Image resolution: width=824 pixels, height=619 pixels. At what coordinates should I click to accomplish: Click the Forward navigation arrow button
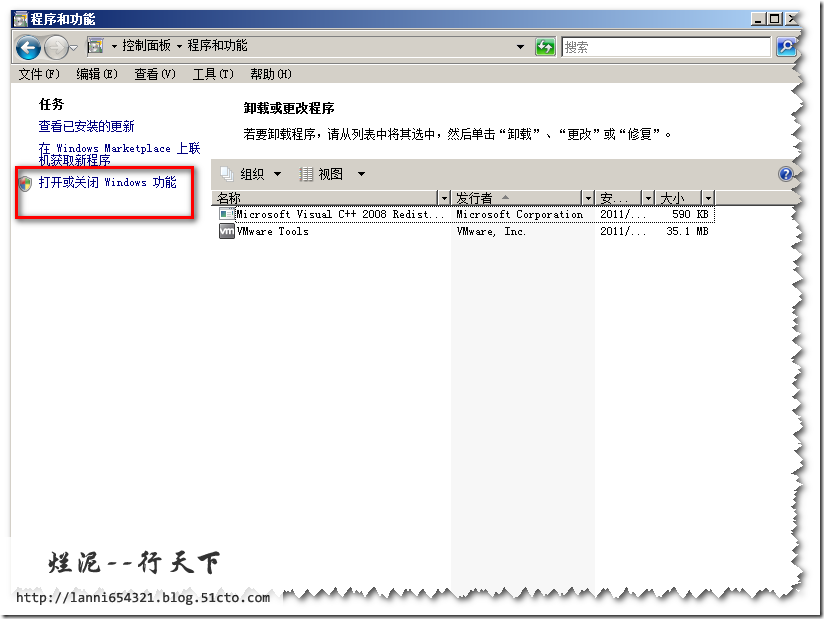click(x=56, y=47)
